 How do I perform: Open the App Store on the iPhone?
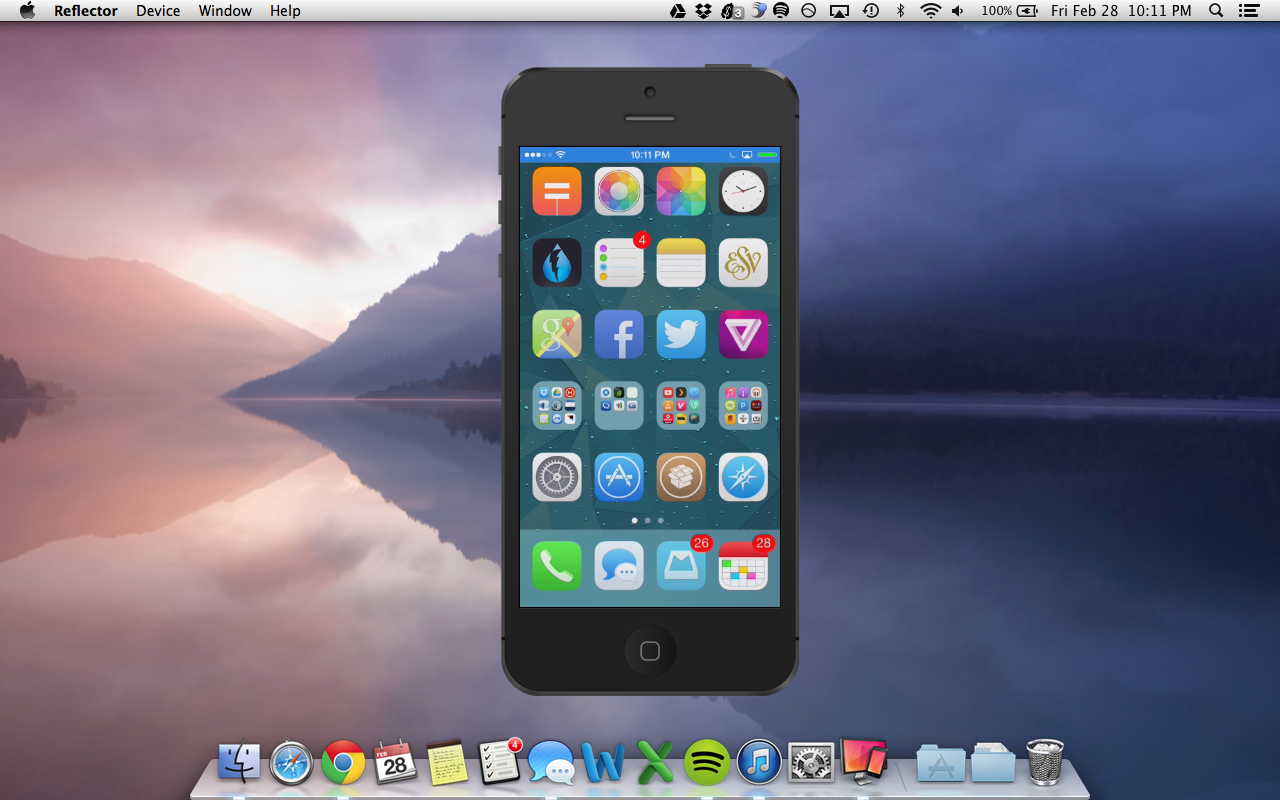(x=619, y=477)
